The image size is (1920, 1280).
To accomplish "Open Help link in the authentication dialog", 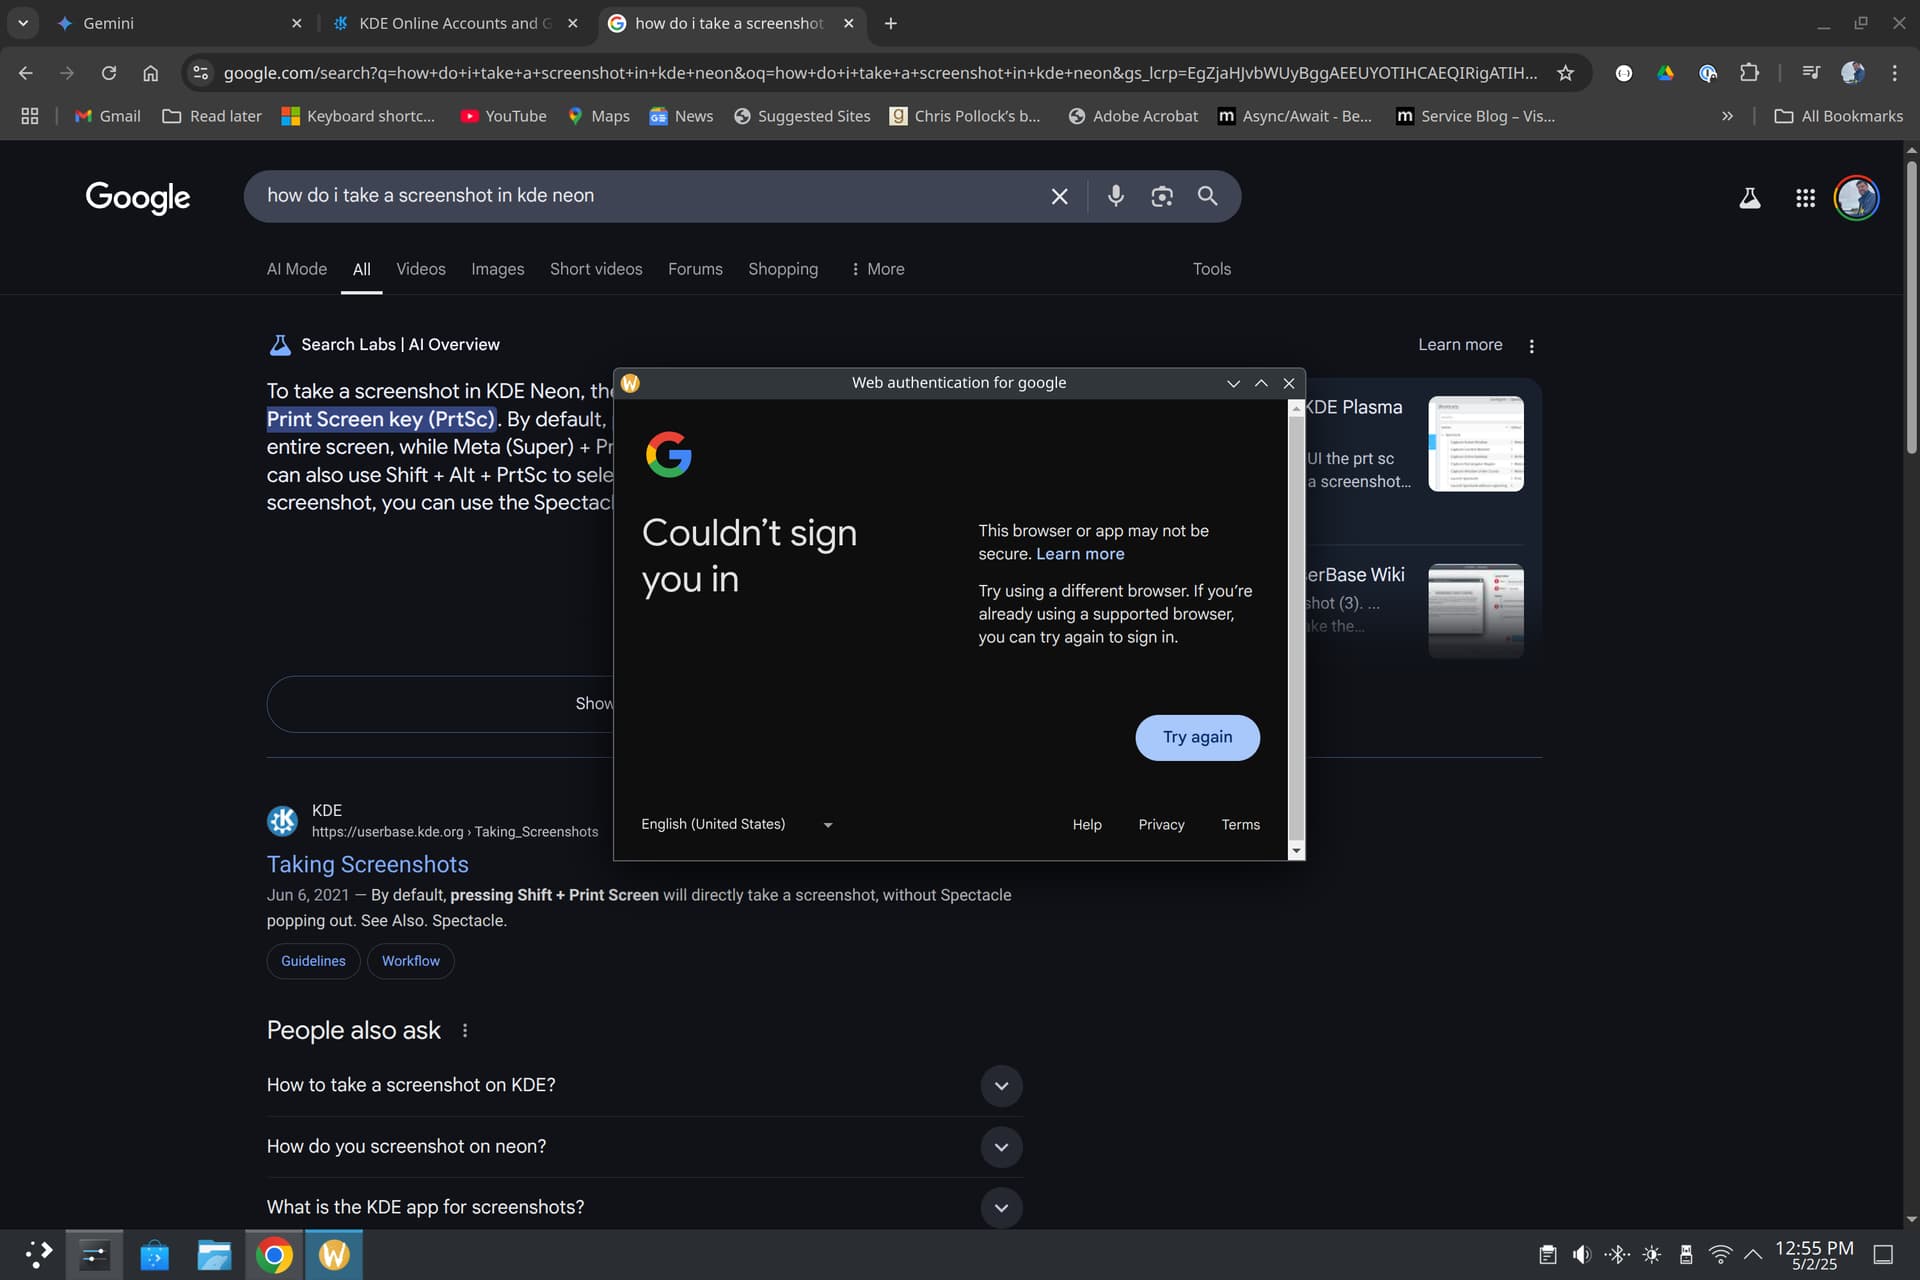I will click(x=1087, y=825).
